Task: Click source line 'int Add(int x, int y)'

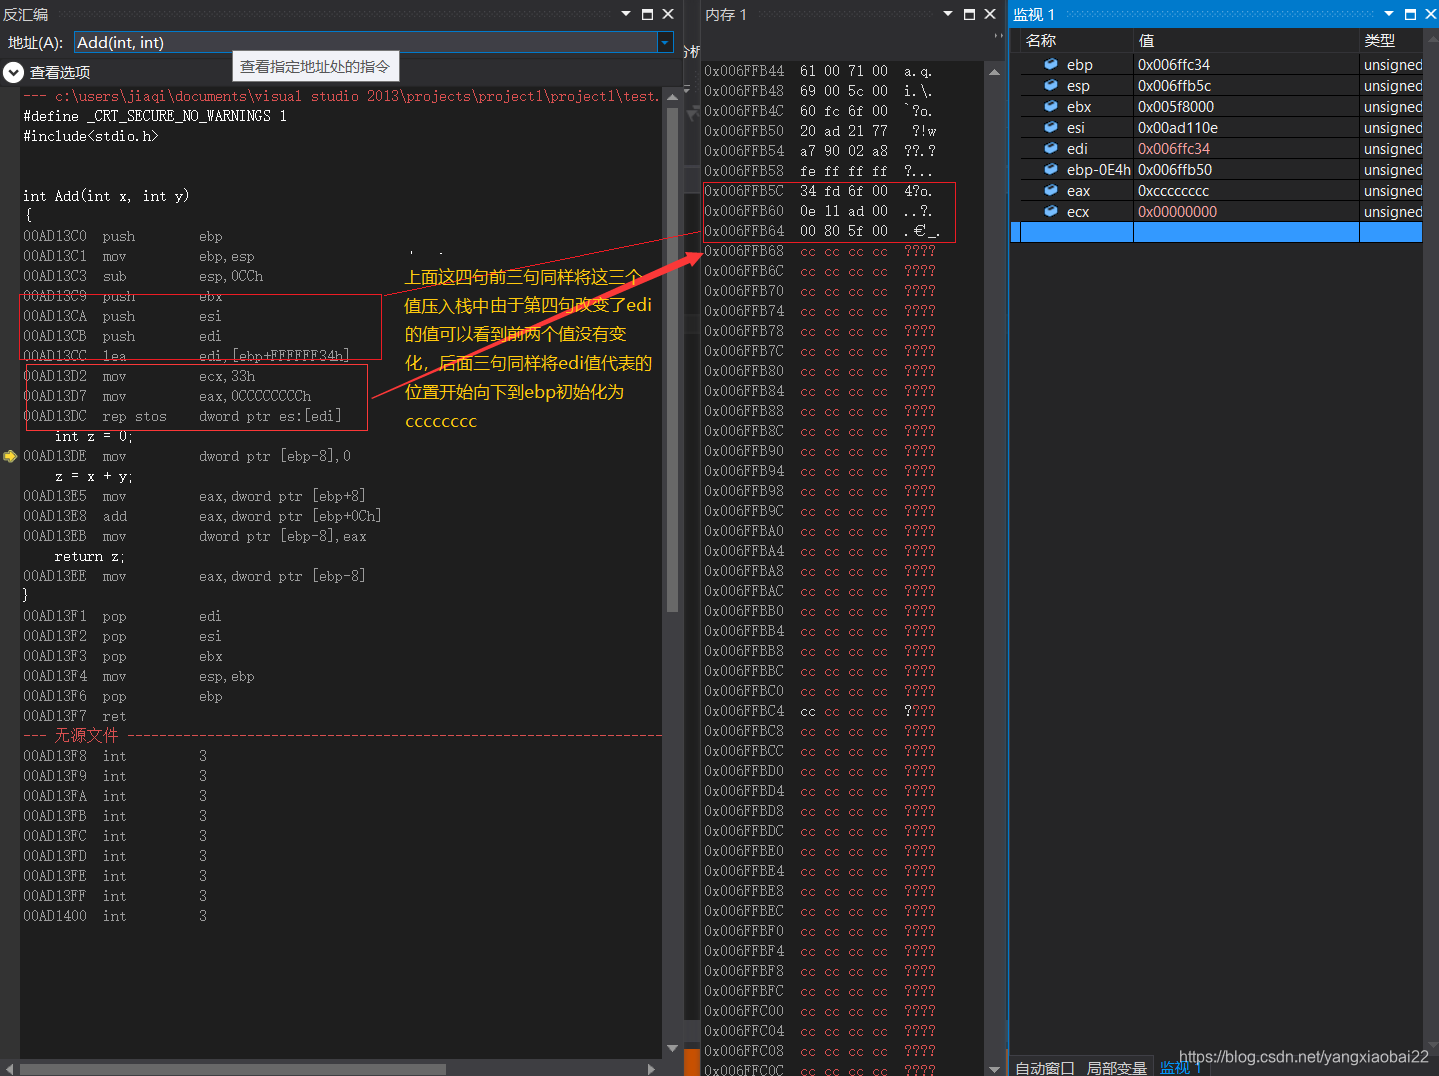Action: point(106,196)
